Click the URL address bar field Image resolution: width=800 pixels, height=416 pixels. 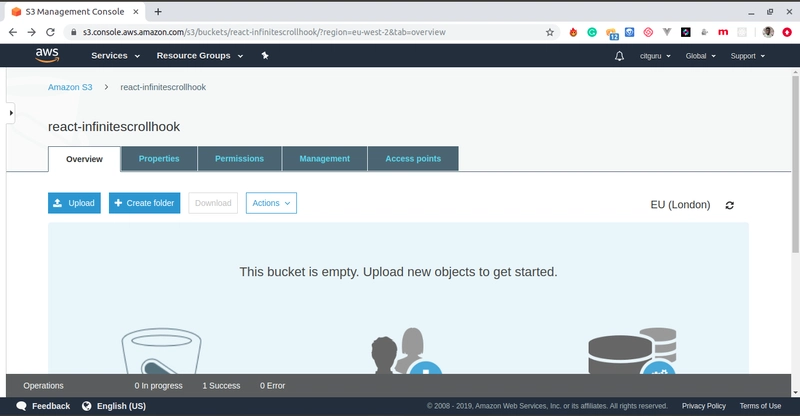coord(311,32)
